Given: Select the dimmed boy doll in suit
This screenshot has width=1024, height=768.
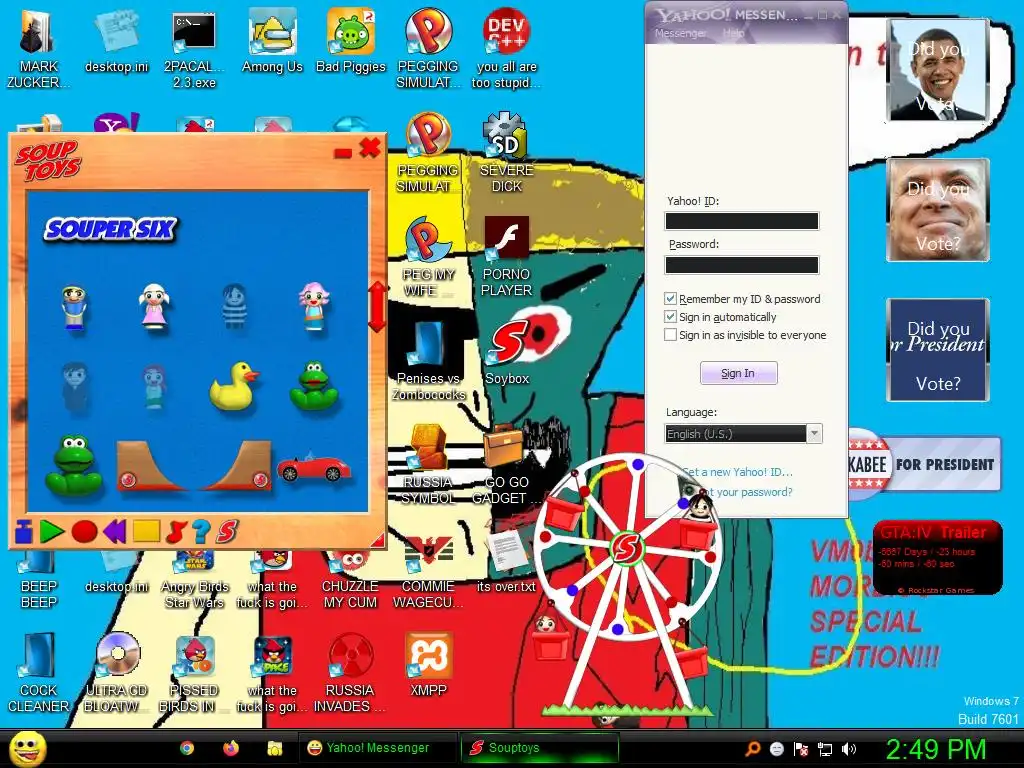Looking at the screenshot, I should tap(75, 387).
